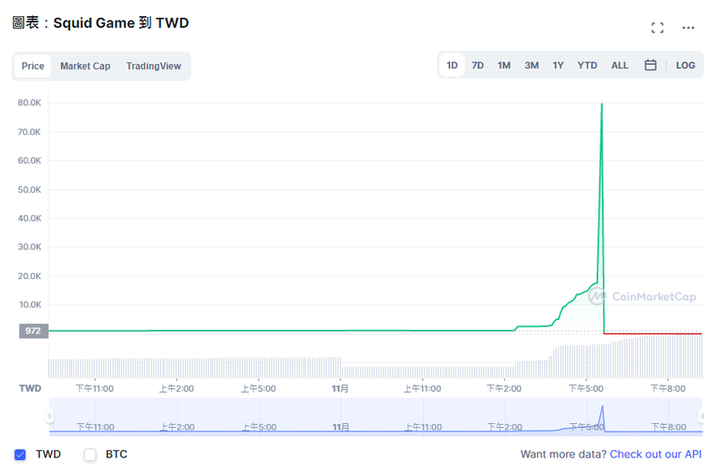
Task: Open the Check out our API link
Action: (656, 455)
